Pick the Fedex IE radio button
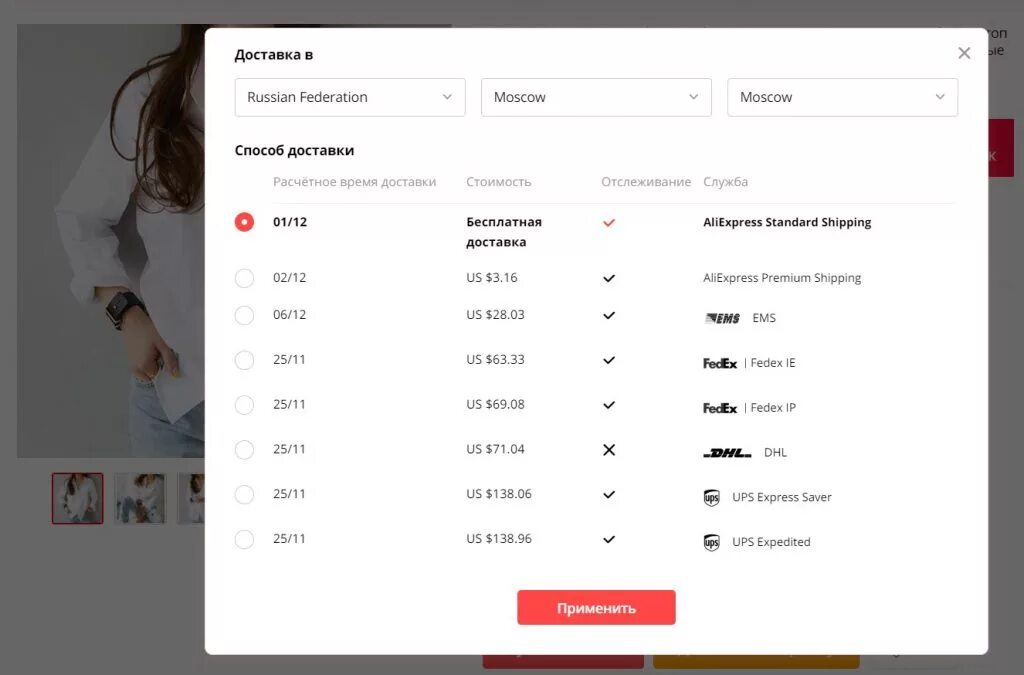 click(x=244, y=360)
